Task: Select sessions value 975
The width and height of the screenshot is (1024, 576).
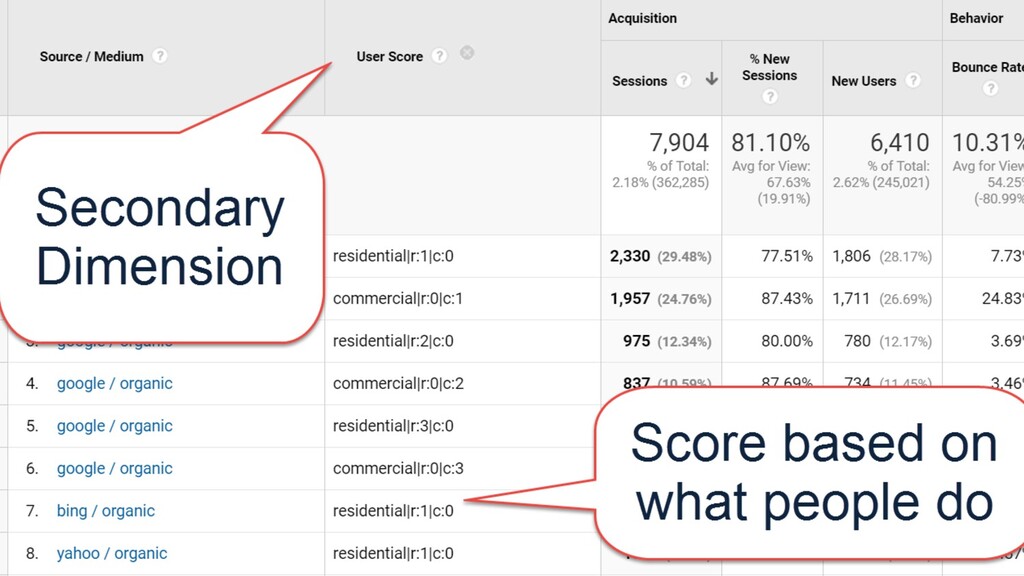Action: coord(637,341)
